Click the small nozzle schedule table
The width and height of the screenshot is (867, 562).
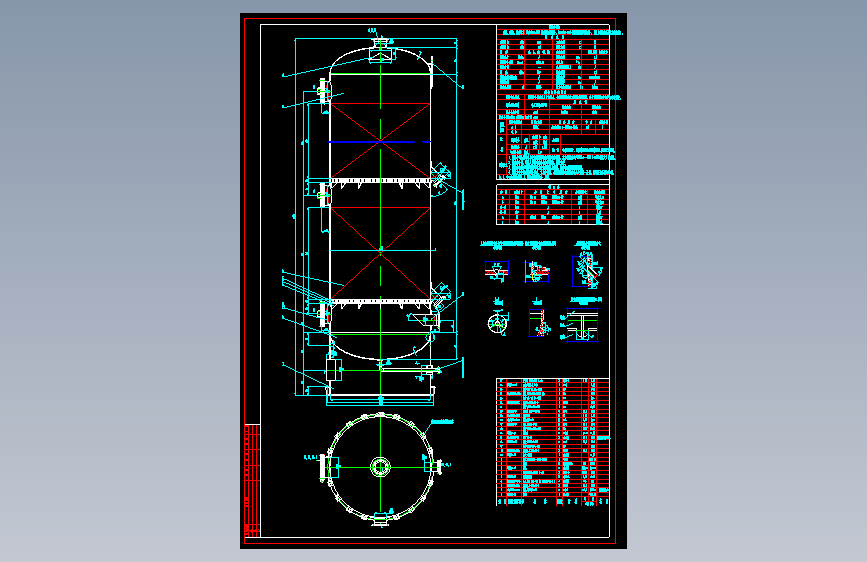click(x=553, y=205)
